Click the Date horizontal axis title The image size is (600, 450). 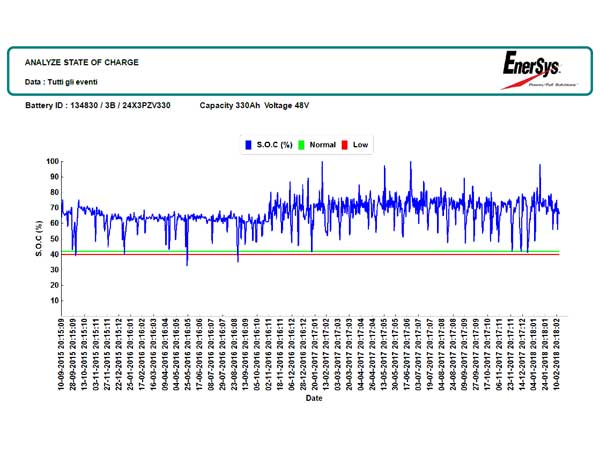click(x=315, y=397)
